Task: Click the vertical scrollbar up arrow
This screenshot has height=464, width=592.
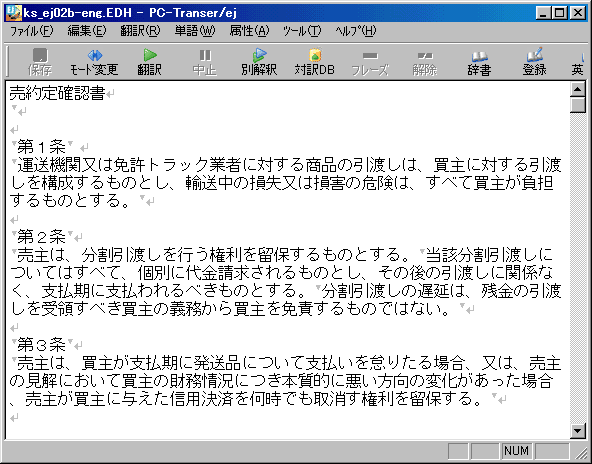Action: click(x=578, y=89)
